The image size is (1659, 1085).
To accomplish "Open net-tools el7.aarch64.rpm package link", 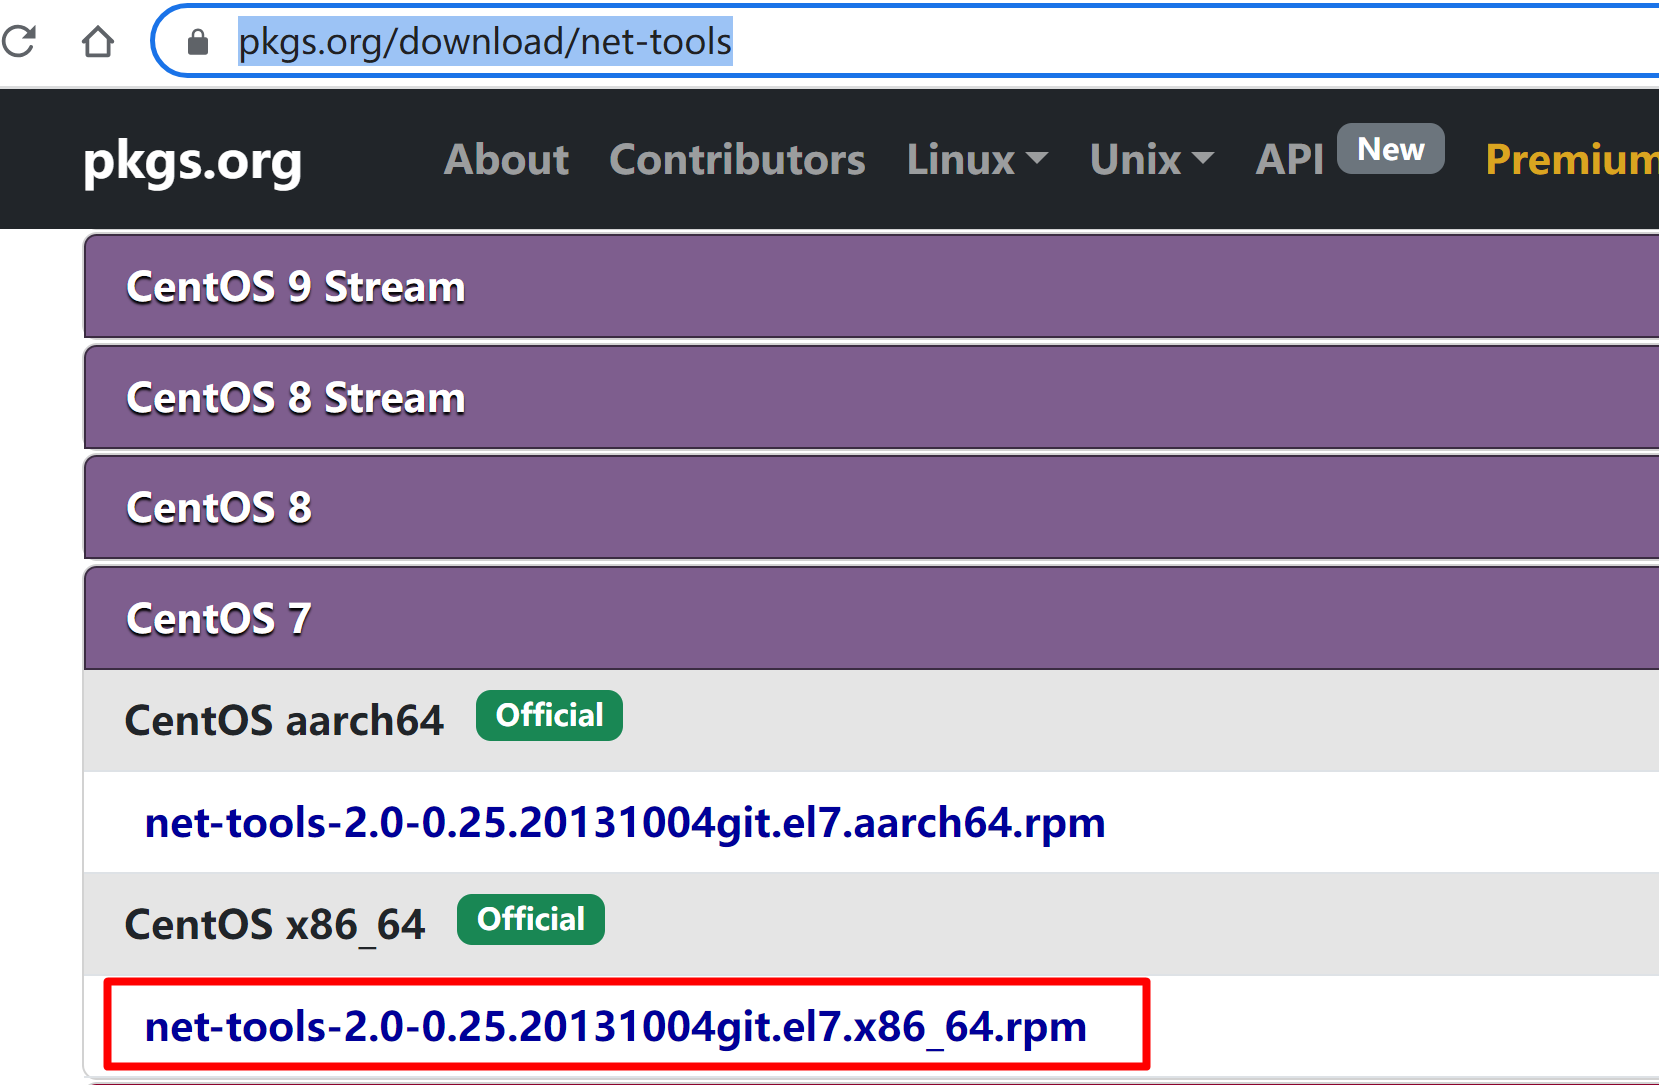I will (x=625, y=823).
